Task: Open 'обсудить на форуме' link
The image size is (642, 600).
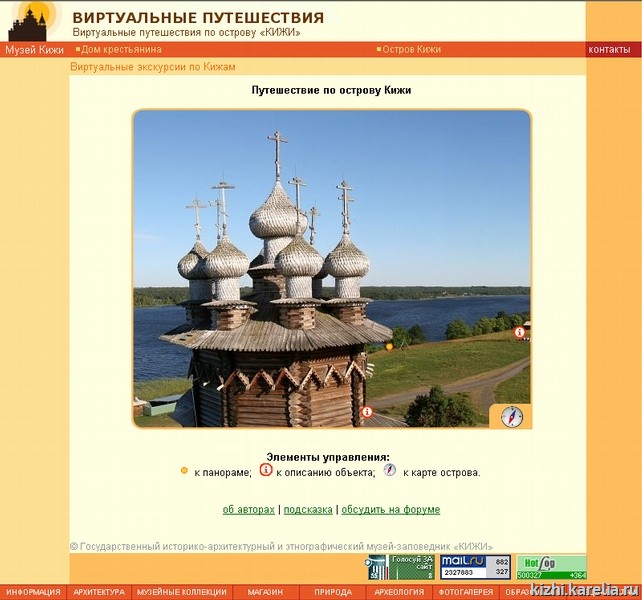Action: tap(390, 510)
